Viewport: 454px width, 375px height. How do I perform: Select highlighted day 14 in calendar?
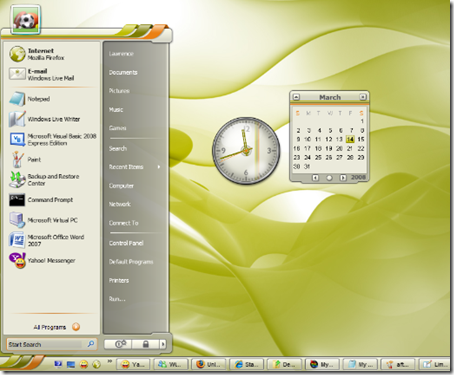tap(350, 139)
